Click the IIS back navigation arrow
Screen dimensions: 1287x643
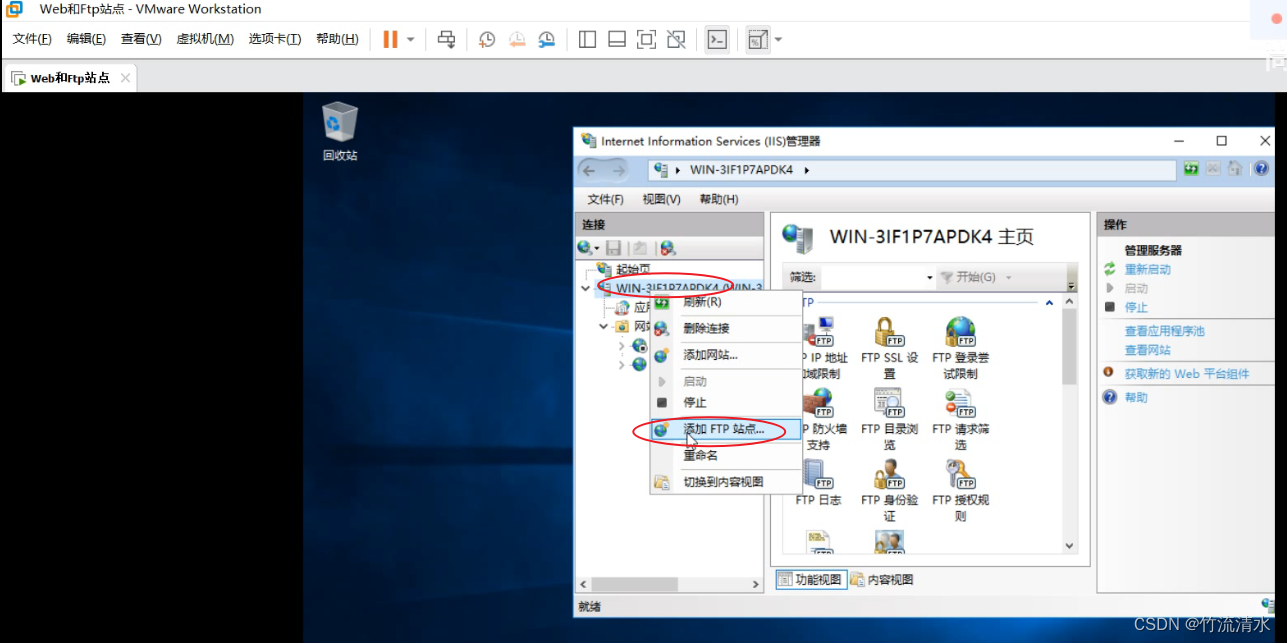pos(590,170)
